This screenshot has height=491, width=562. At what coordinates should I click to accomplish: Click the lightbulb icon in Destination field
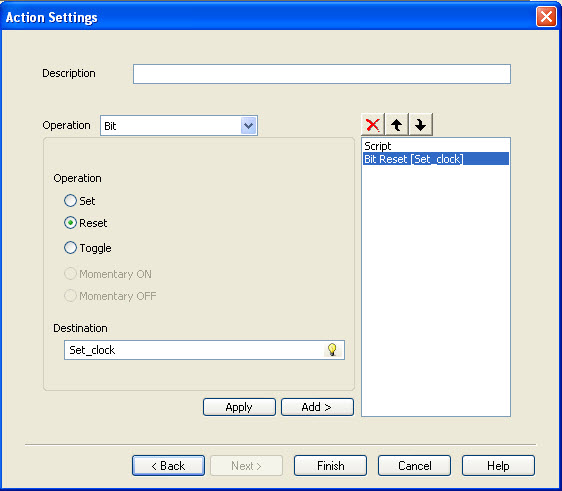333,350
